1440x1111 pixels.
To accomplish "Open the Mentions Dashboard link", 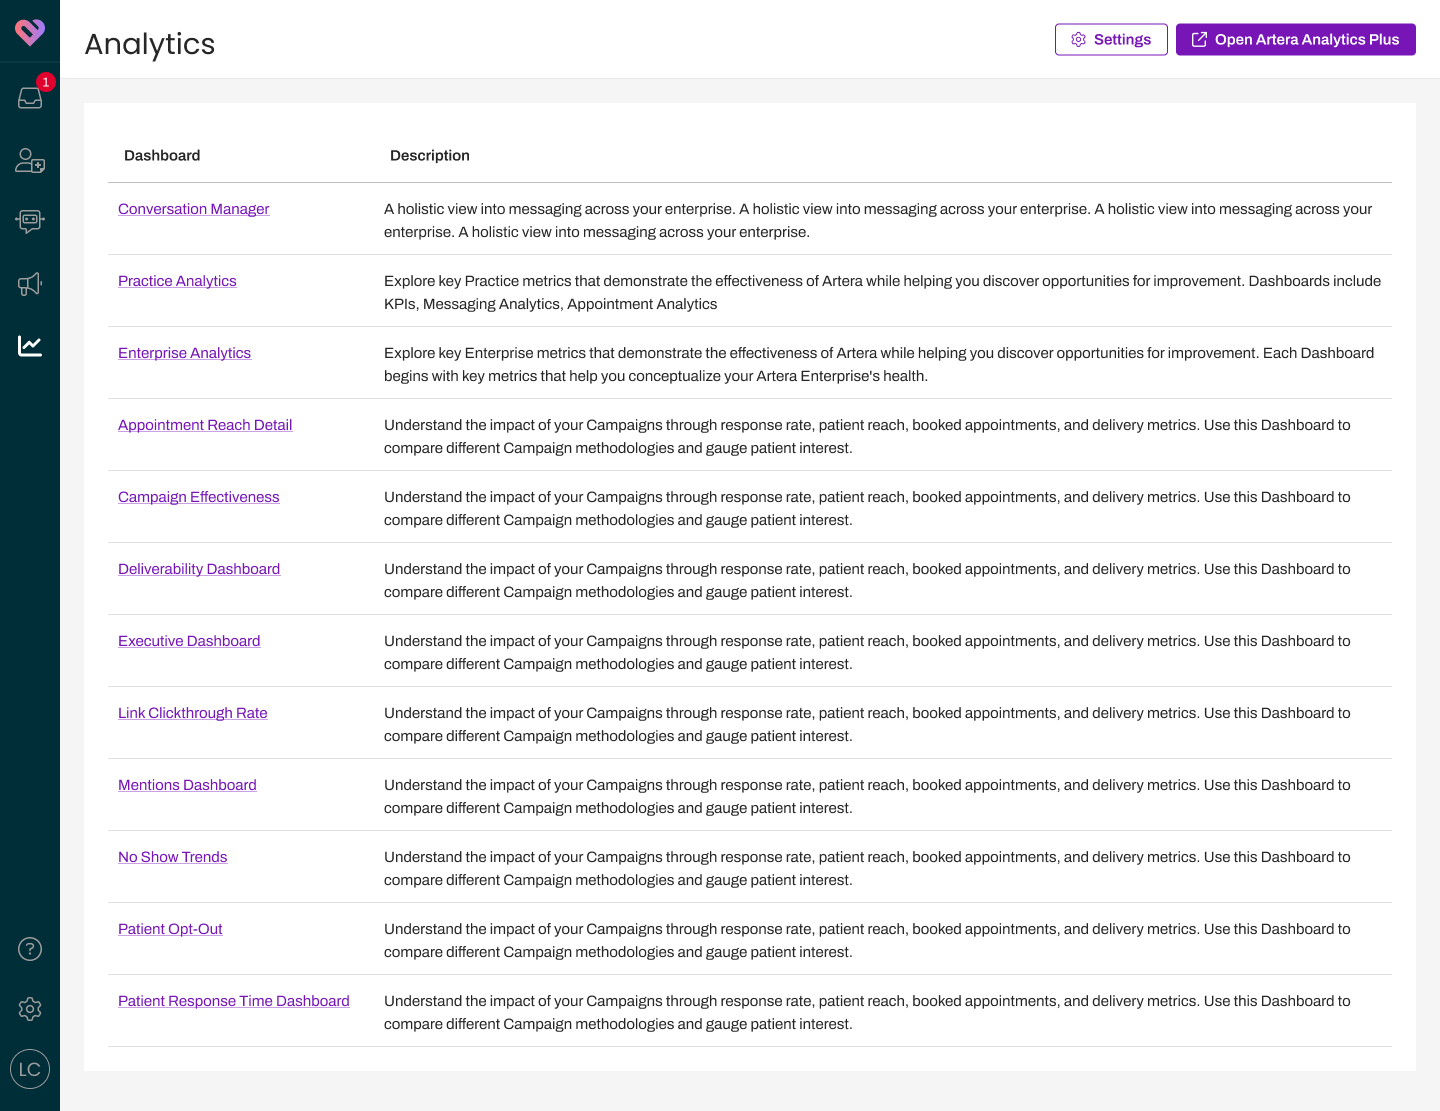I will tap(187, 785).
